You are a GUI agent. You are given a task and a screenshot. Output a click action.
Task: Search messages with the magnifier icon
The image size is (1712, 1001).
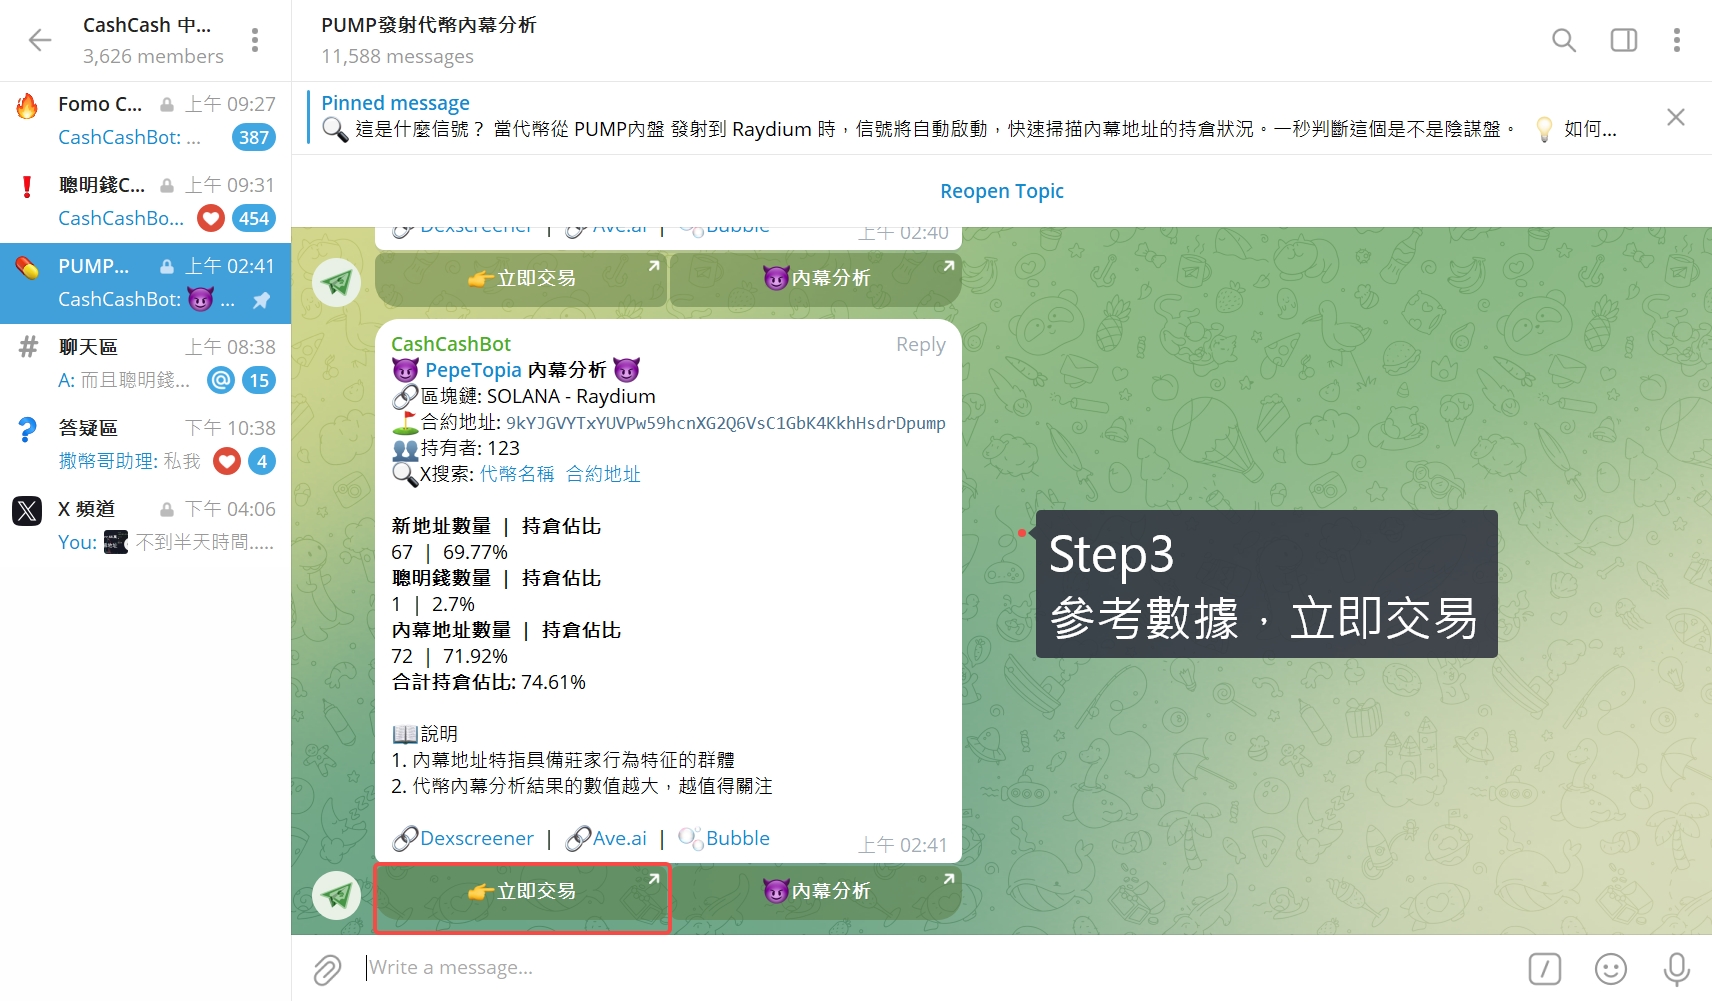tap(1563, 40)
